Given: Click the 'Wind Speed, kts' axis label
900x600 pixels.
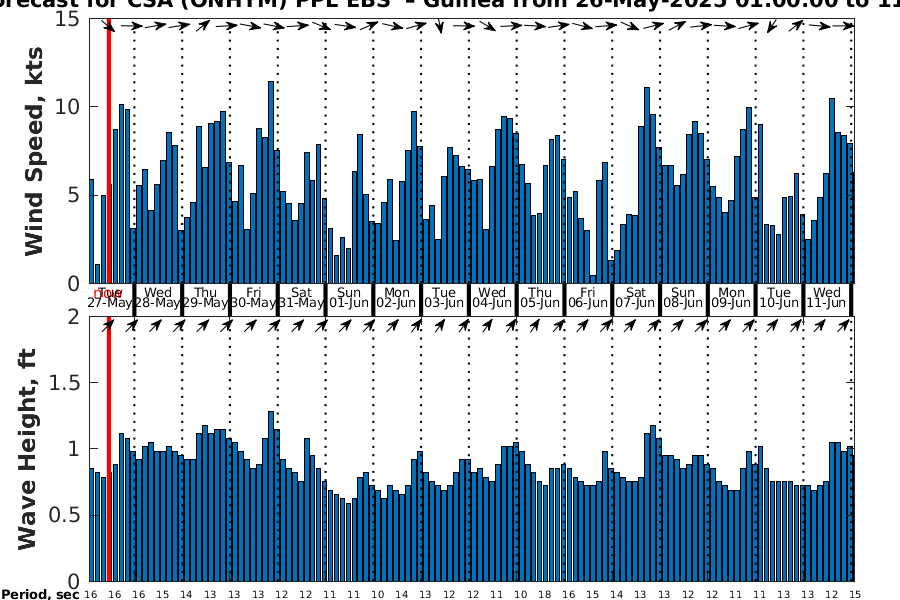Looking at the screenshot, I should 34,151.
